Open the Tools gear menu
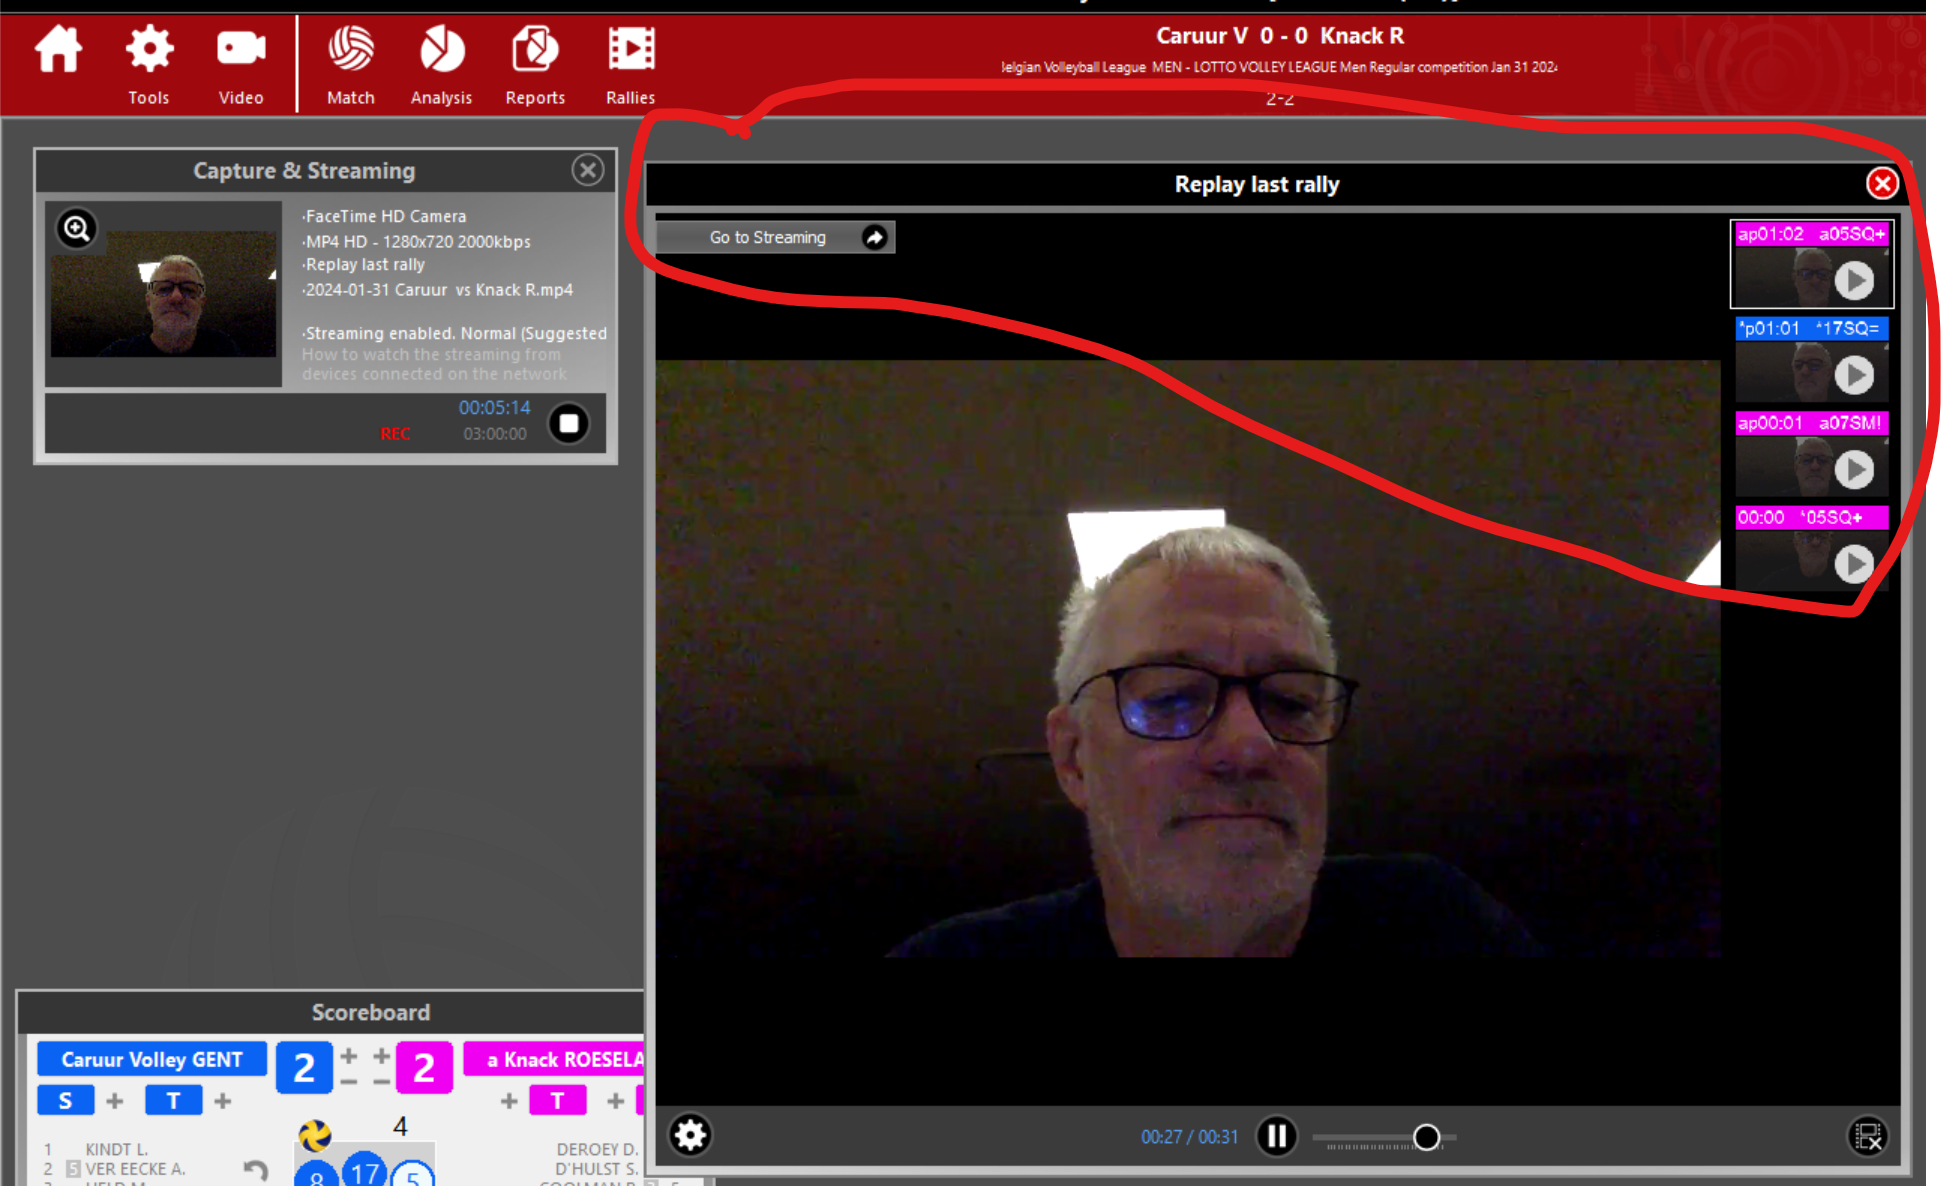This screenshot has height=1186, width=1941. (148, 65)
